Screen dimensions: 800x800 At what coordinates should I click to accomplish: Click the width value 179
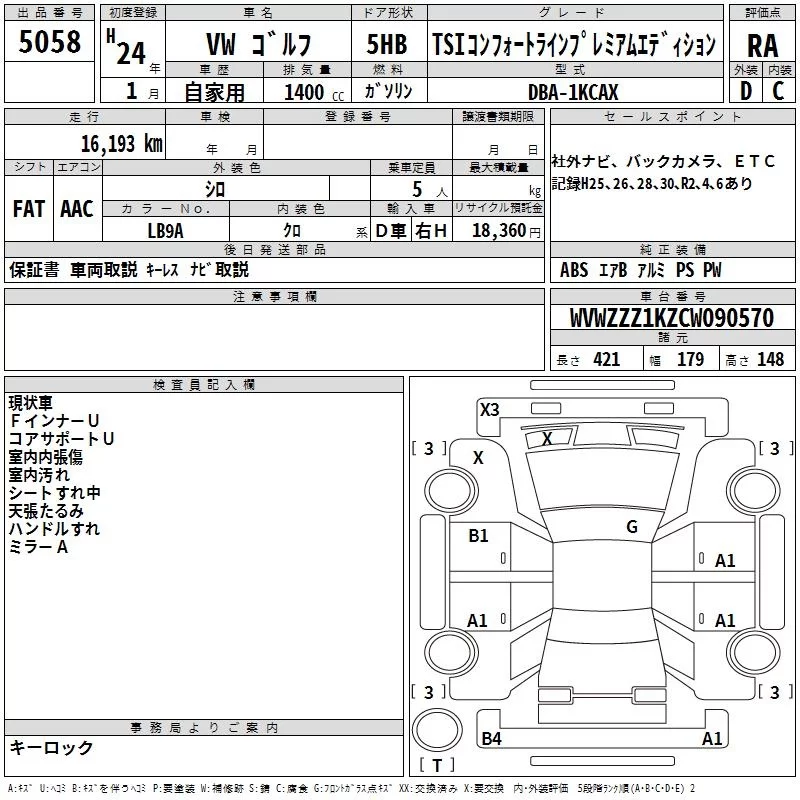point(690,359)
